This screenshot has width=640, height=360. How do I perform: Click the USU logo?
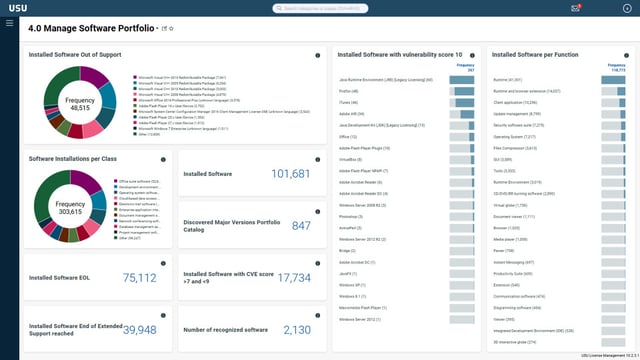pos(18,8)
